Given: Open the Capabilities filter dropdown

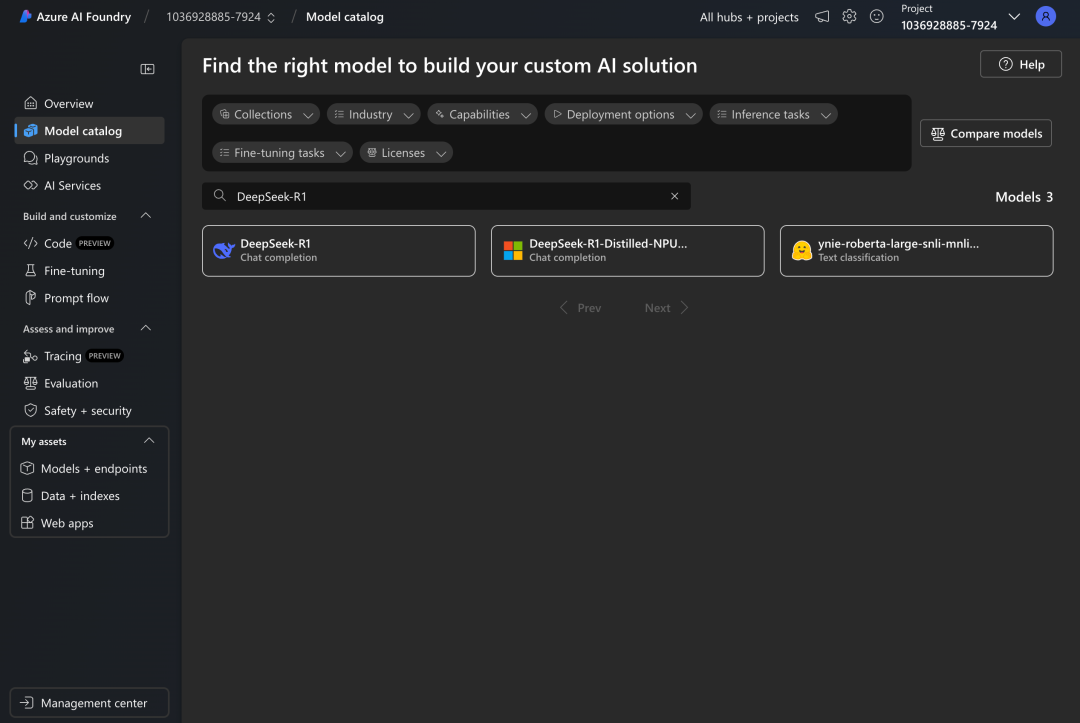Looking at the screenshot, I should point(482,115).
